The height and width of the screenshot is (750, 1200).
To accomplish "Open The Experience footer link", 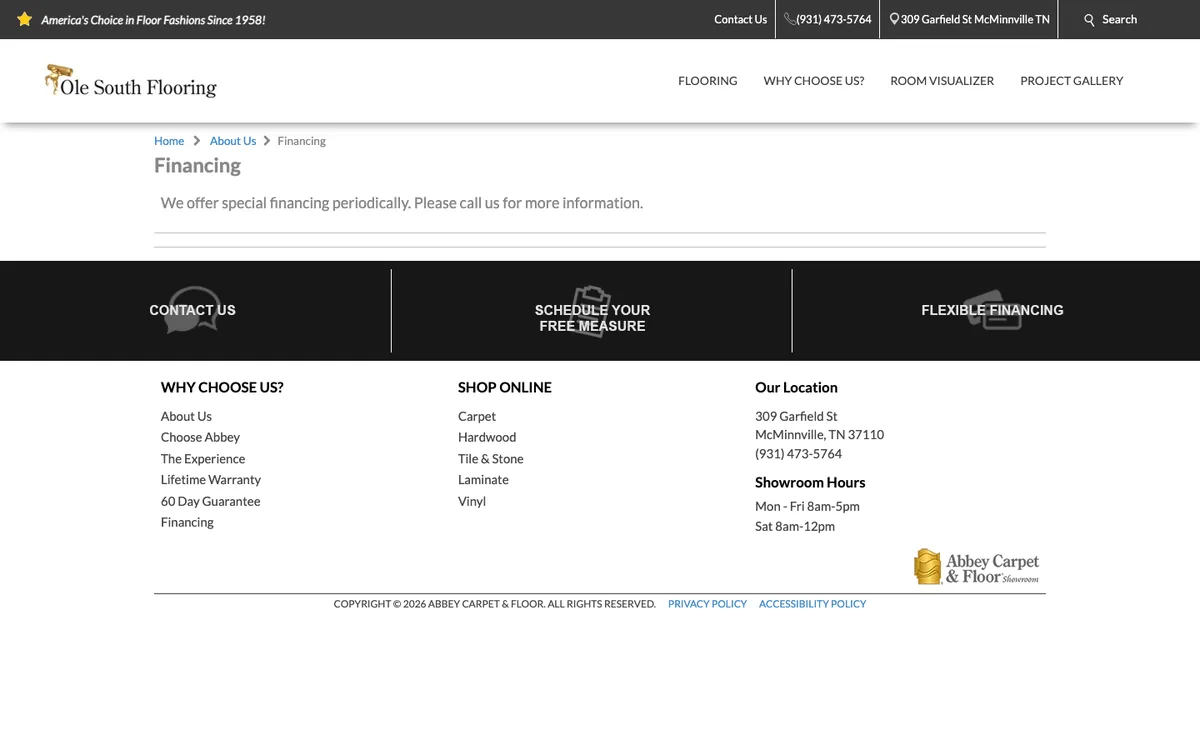I will [203, 459].
